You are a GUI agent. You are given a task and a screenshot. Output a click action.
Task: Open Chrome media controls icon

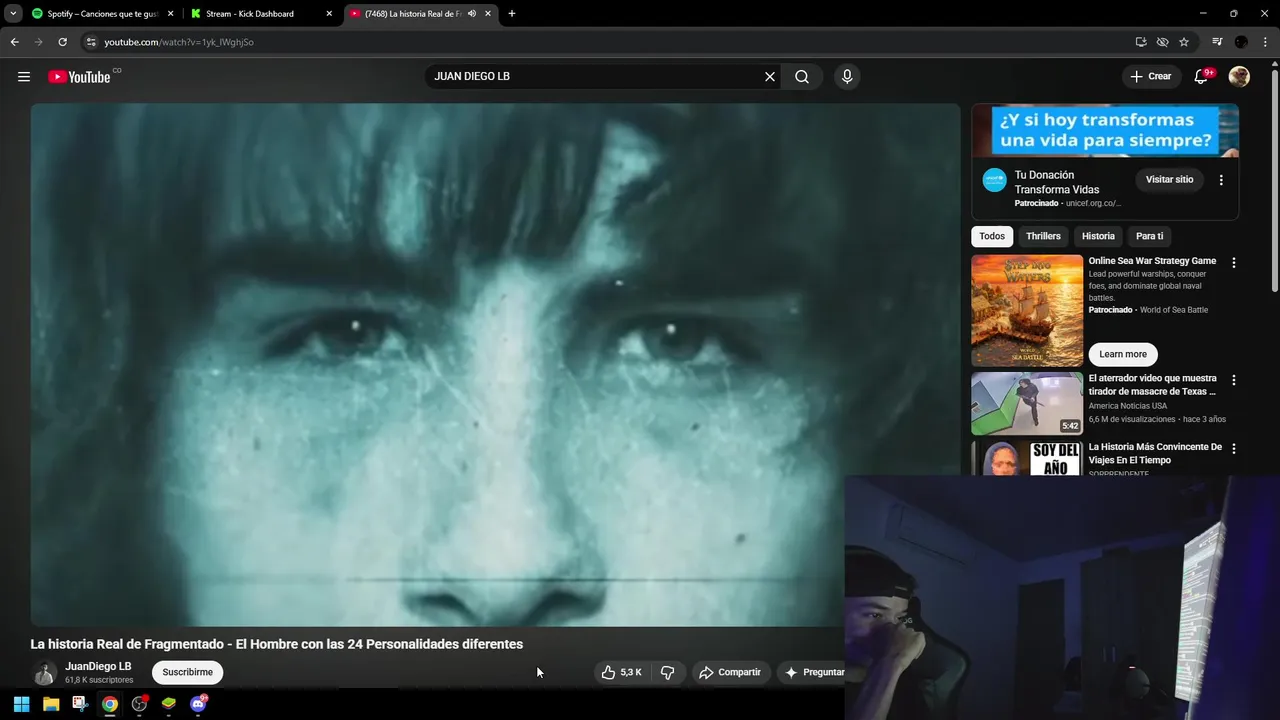pyautogui.click(x=1217, y=42)
